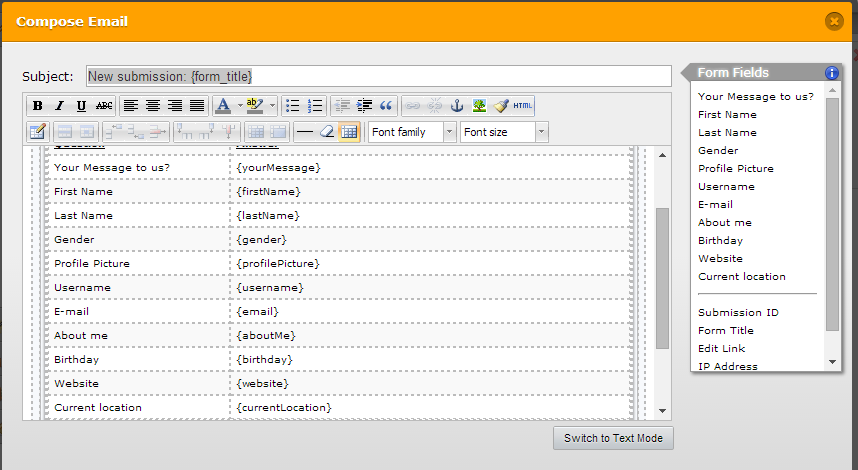
Task: Click the blockquote icon
Action: (386, 106)
